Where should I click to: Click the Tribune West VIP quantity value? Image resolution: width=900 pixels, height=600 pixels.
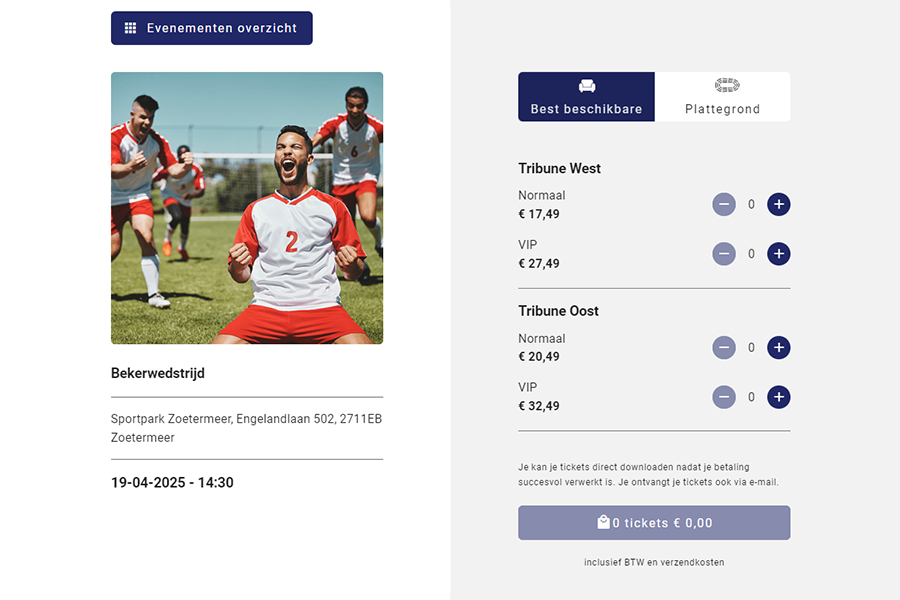click(751, 254)
